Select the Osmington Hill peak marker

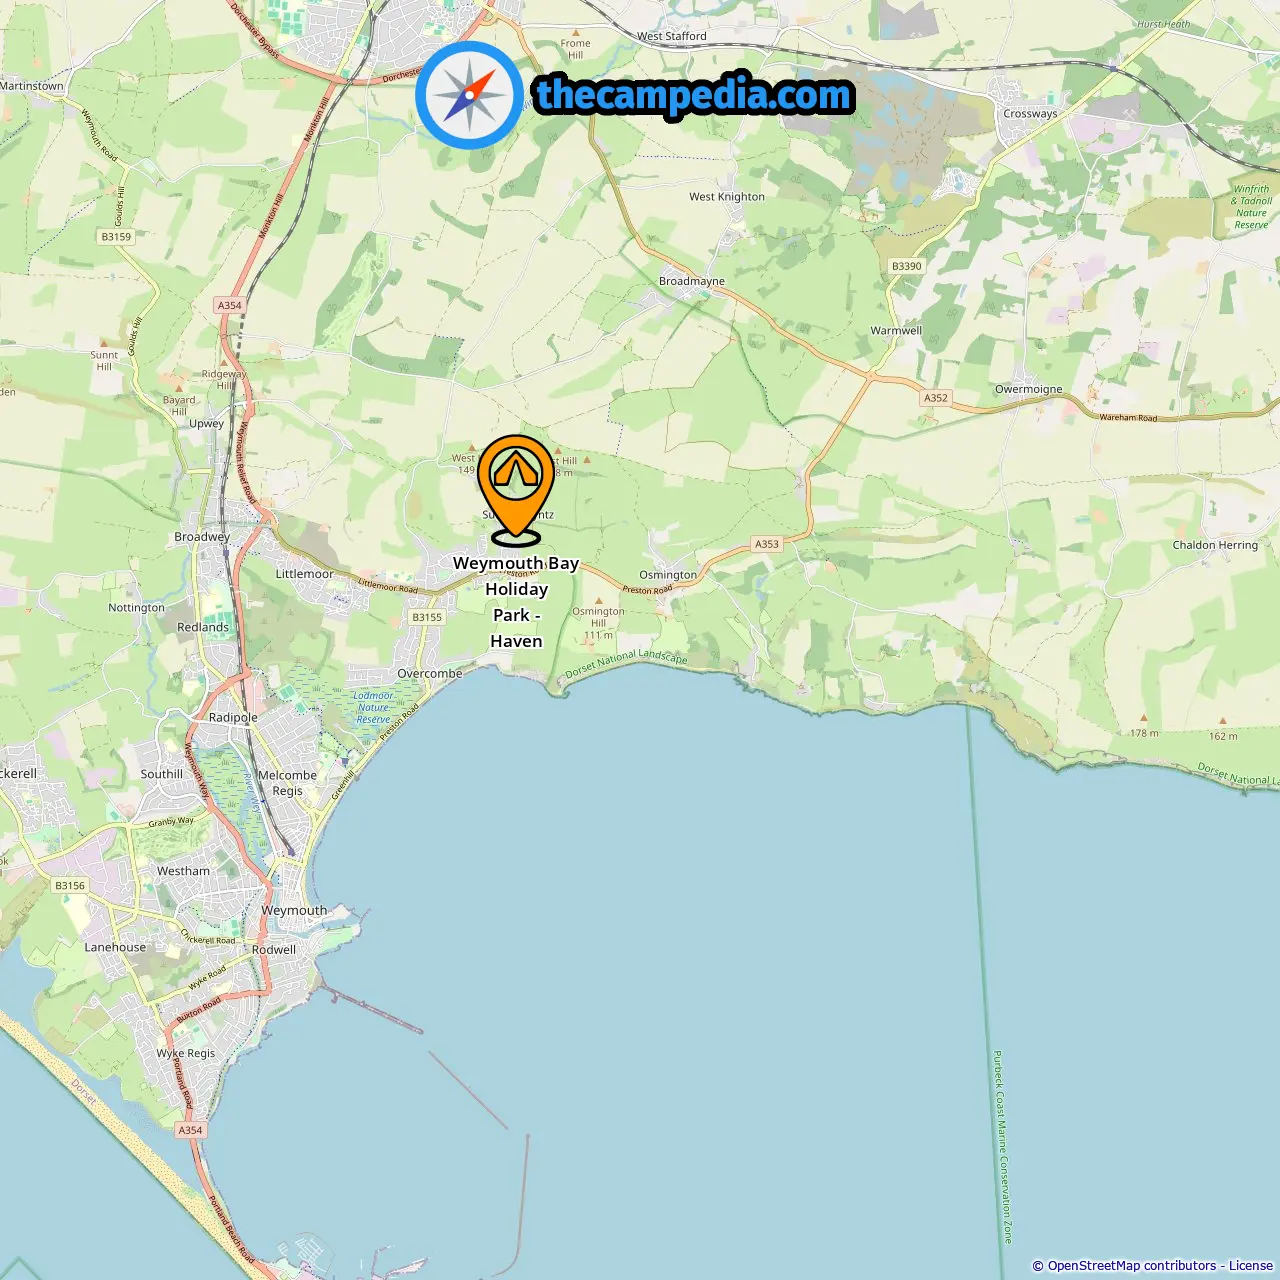point(598,601)
